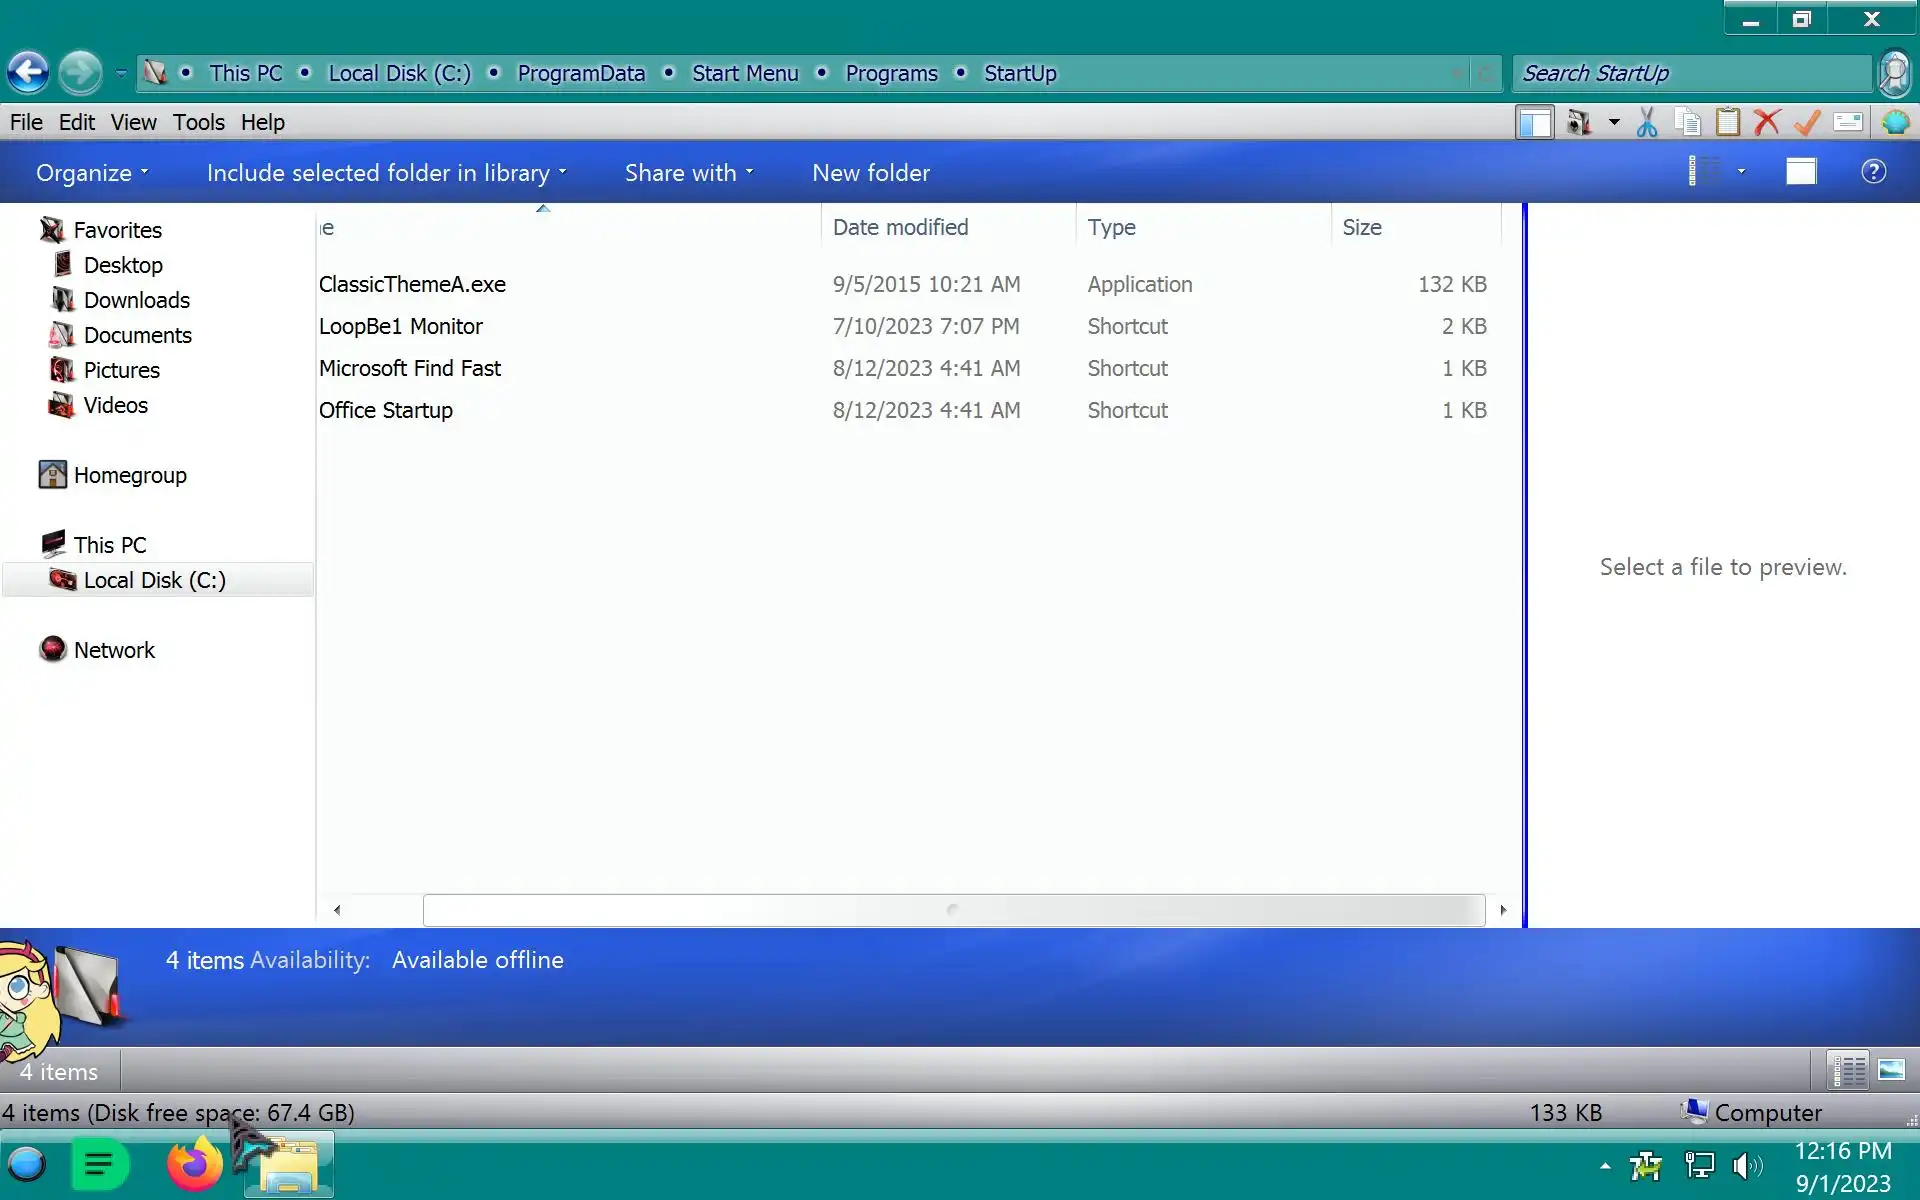Image resolution: width=1920 pixels, height=1200 pixels.
Task: Open Firefox from the taskbar
Action: tap(194, 1165)
